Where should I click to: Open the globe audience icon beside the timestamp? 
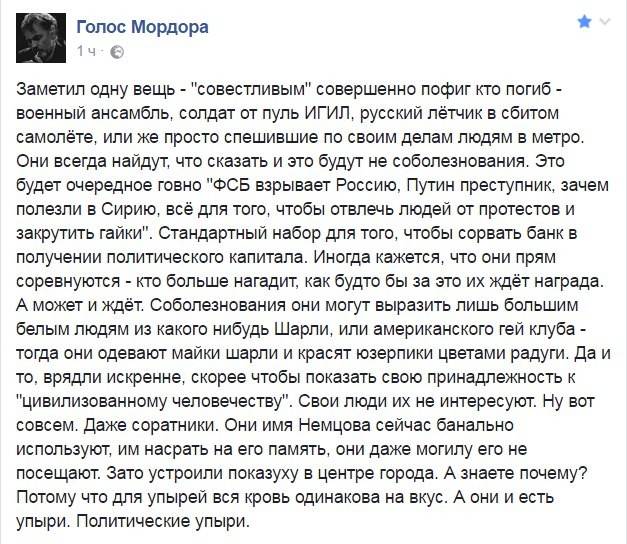click(x=117, y=52)
